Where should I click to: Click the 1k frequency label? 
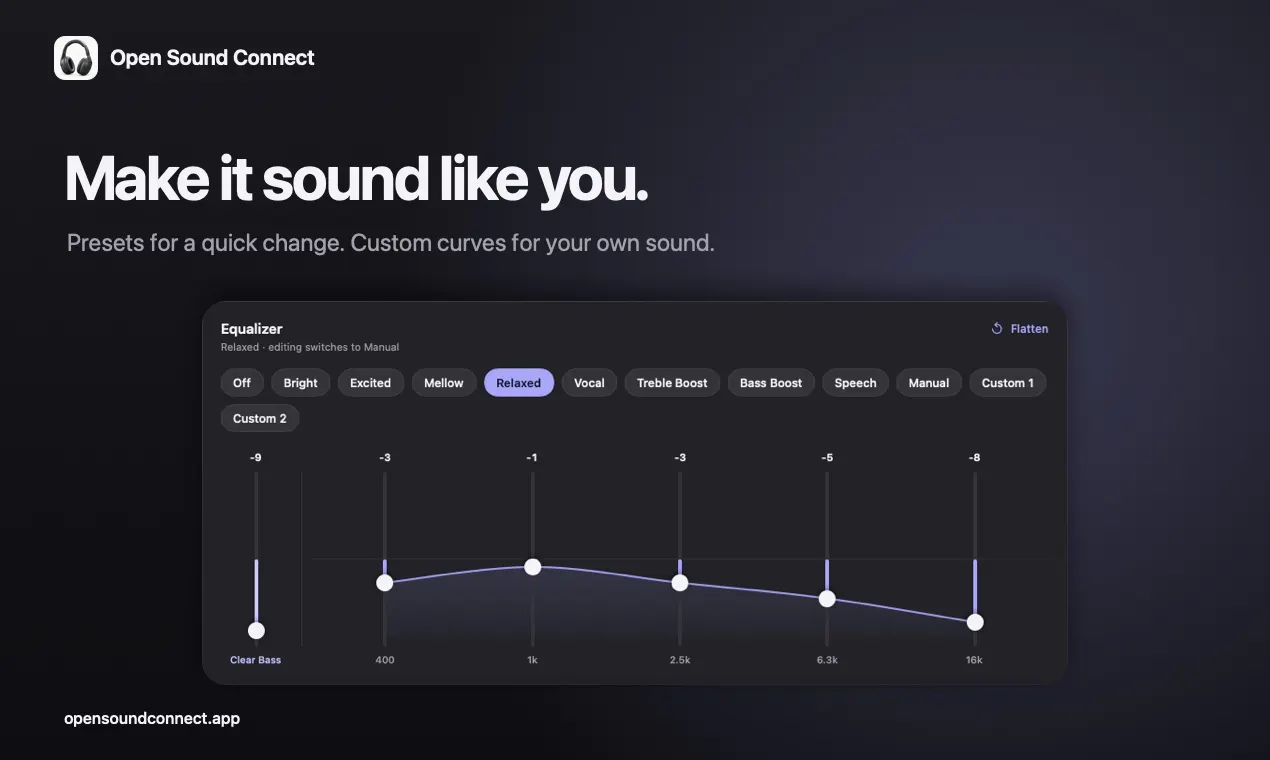[532, 660]
